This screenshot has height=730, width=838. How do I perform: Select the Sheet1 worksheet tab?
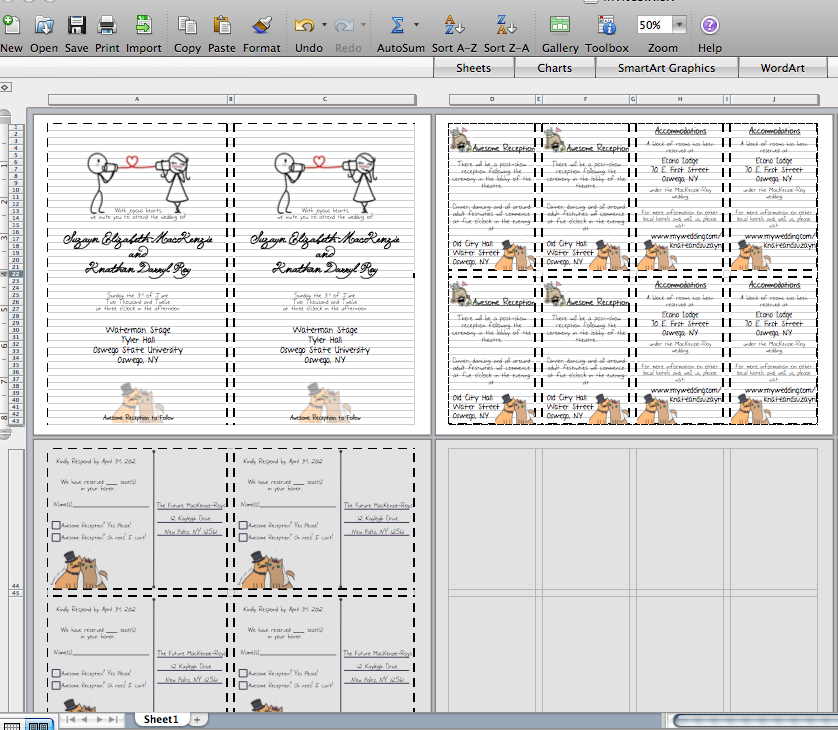(161, 719)
